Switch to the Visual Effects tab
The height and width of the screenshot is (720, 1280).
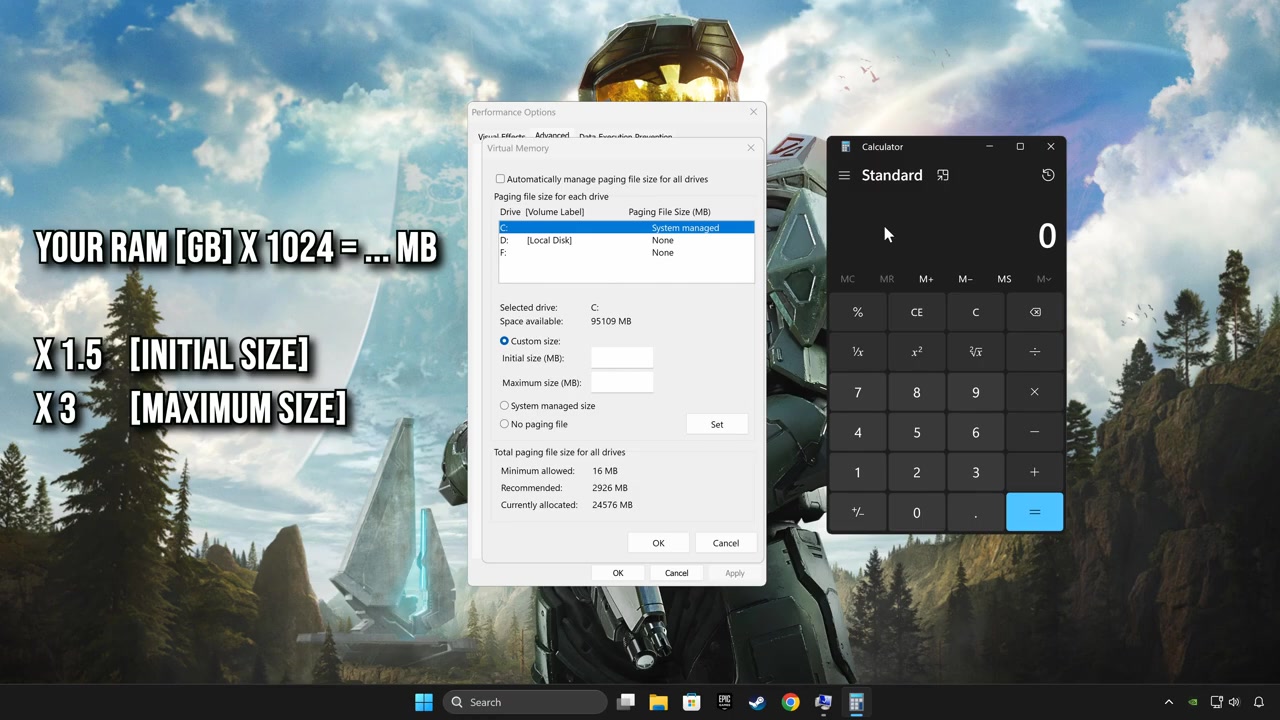(501, 137)
